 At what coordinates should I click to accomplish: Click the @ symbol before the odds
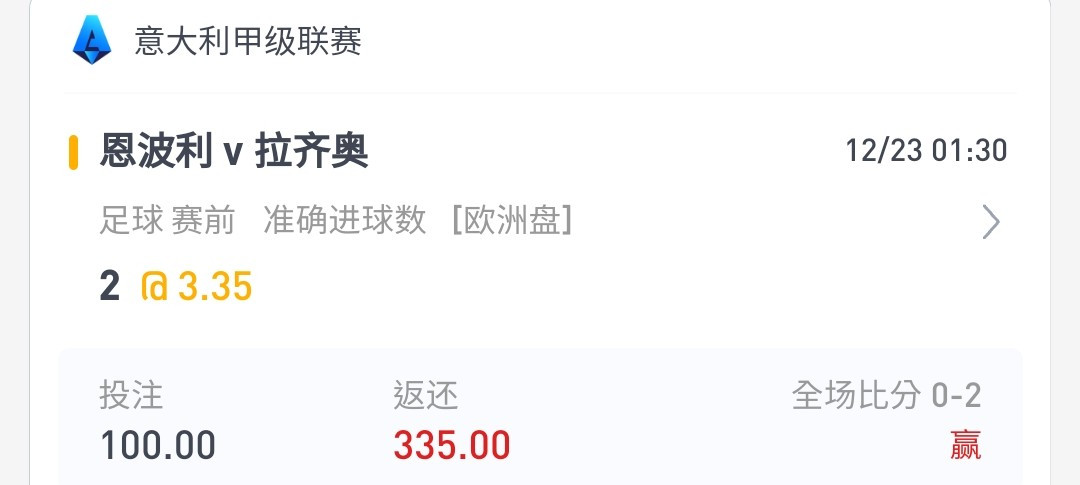click(154, 287)
